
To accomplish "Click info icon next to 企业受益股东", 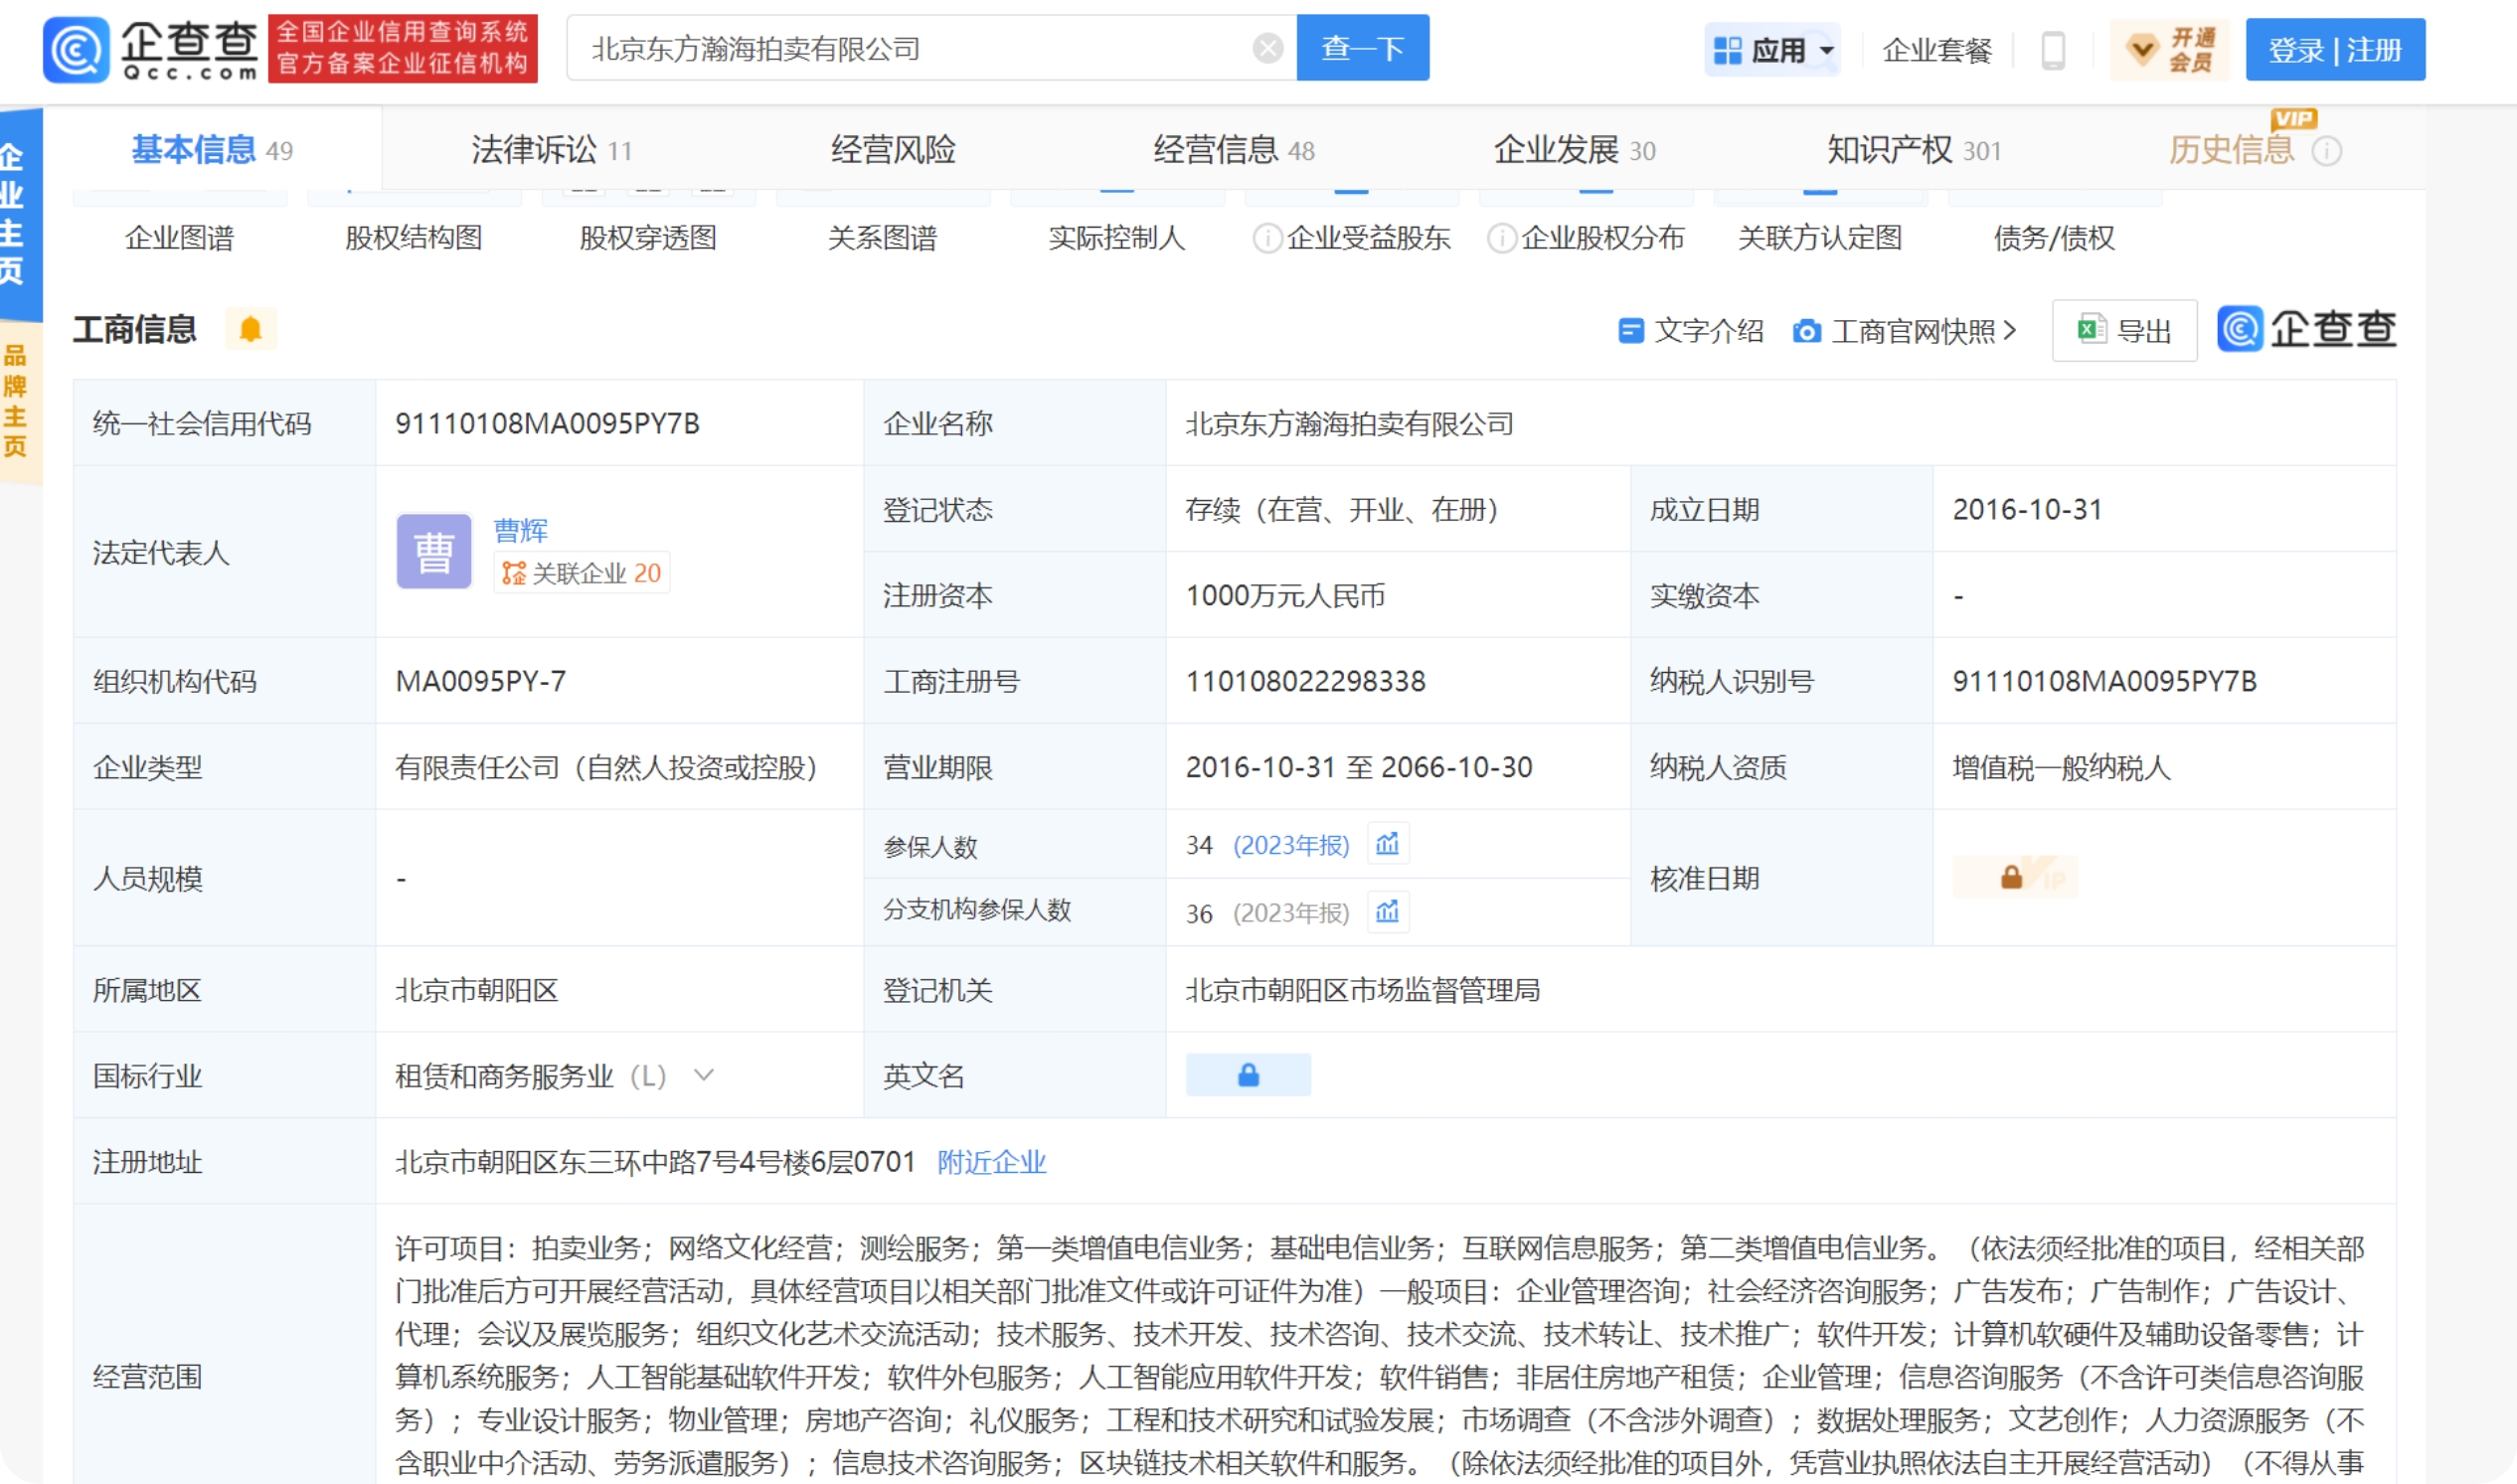I will pyautogui.click(x=1267, y=238).
